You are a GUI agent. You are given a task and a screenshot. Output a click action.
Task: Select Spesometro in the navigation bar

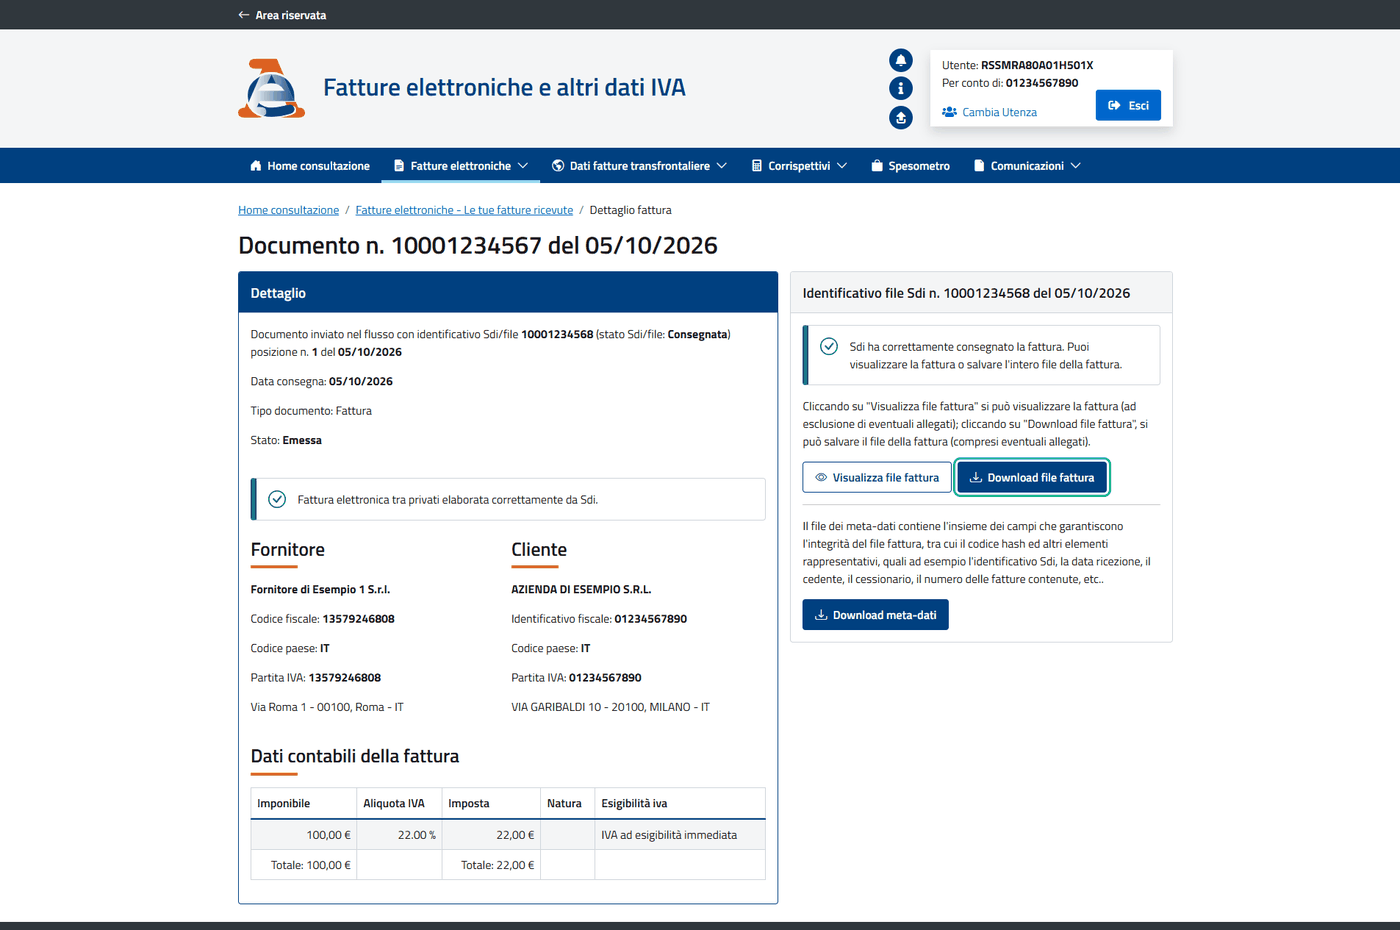pos(910,166)
